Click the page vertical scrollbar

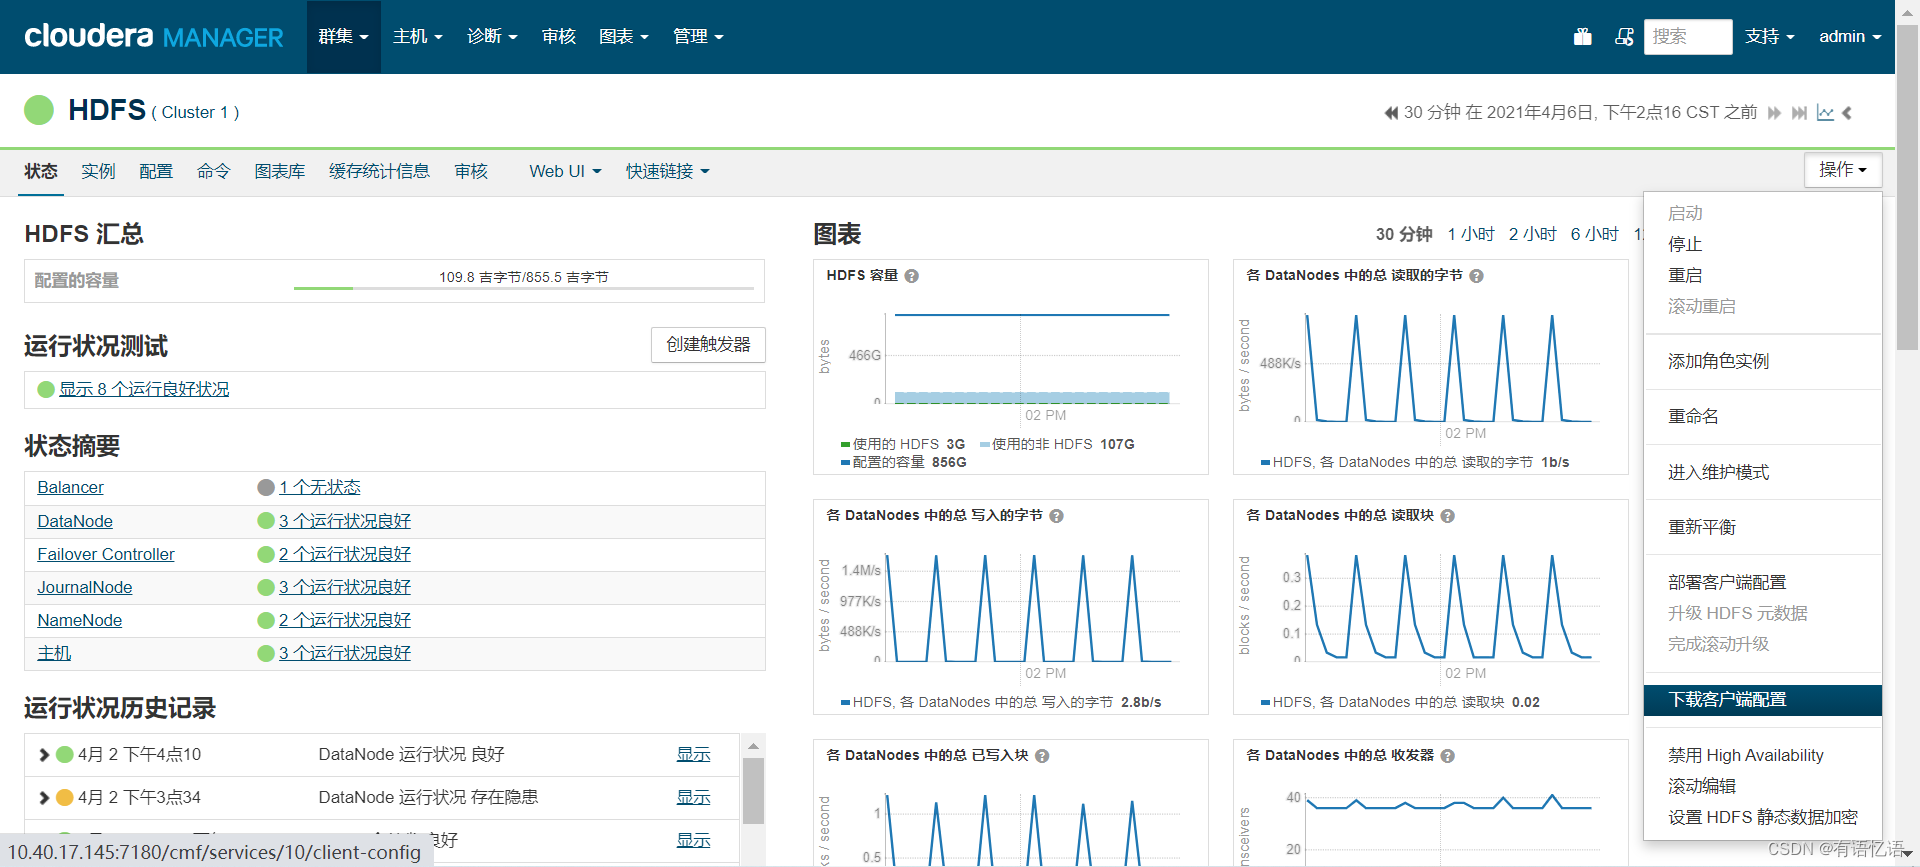pos(1908,187)
